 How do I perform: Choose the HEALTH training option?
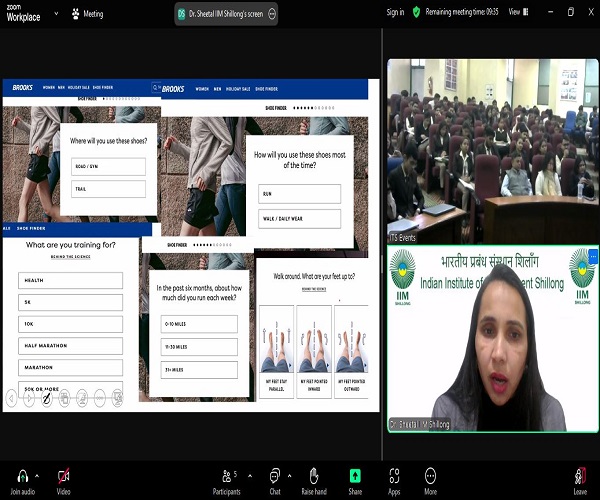(70, 280)
